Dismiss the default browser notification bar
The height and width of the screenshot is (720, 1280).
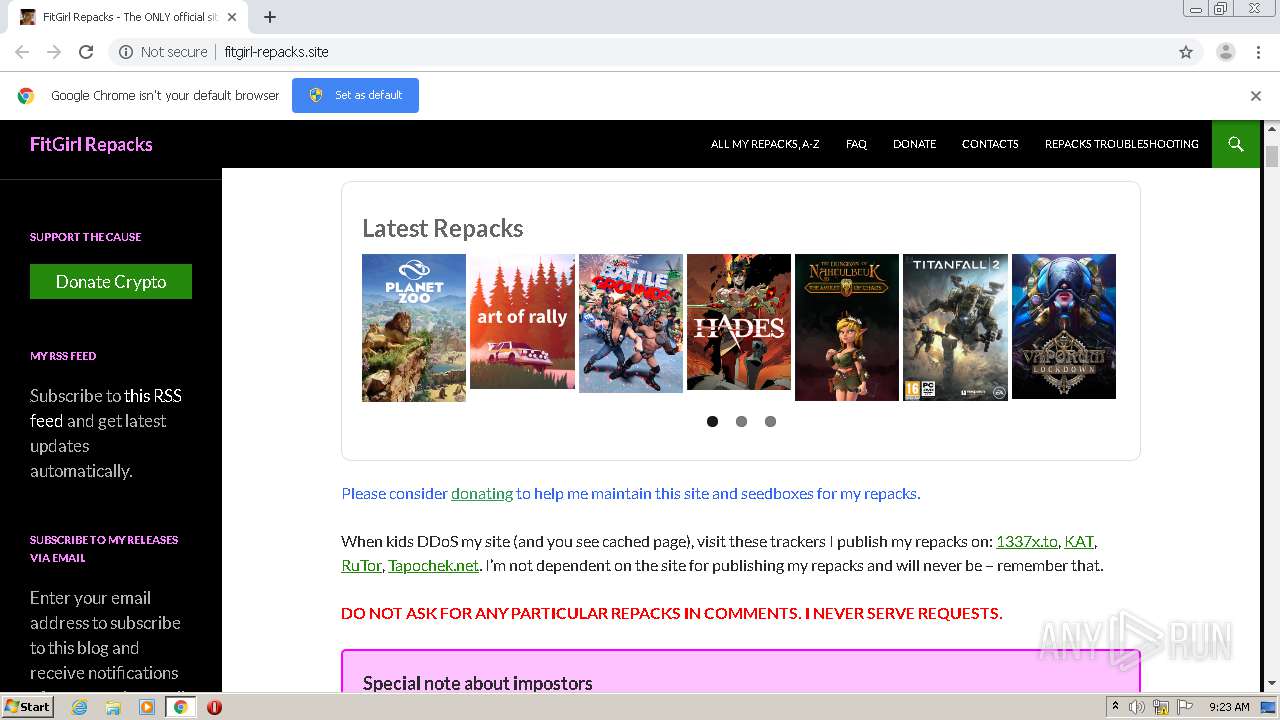pyautogui.click(x=1256, y=96)
